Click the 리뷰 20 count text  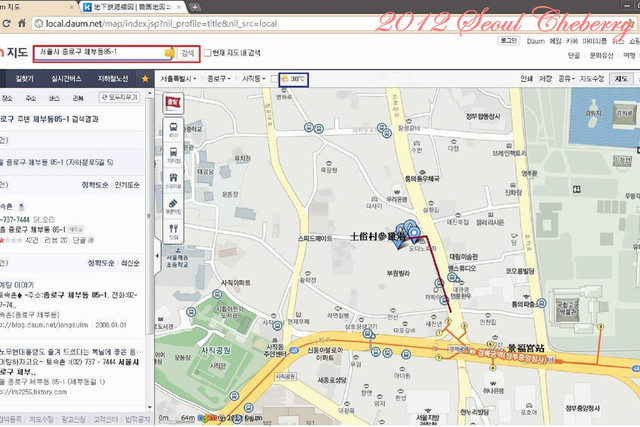coord(56,240)
